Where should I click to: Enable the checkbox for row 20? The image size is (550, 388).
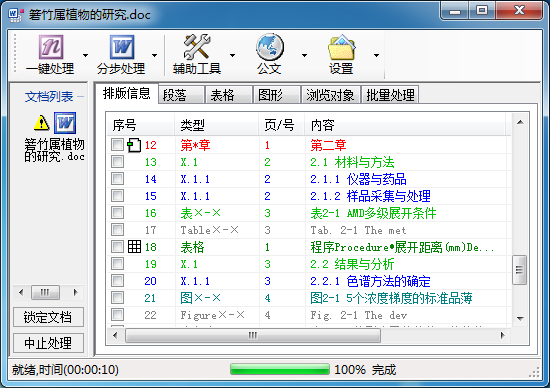118,281
